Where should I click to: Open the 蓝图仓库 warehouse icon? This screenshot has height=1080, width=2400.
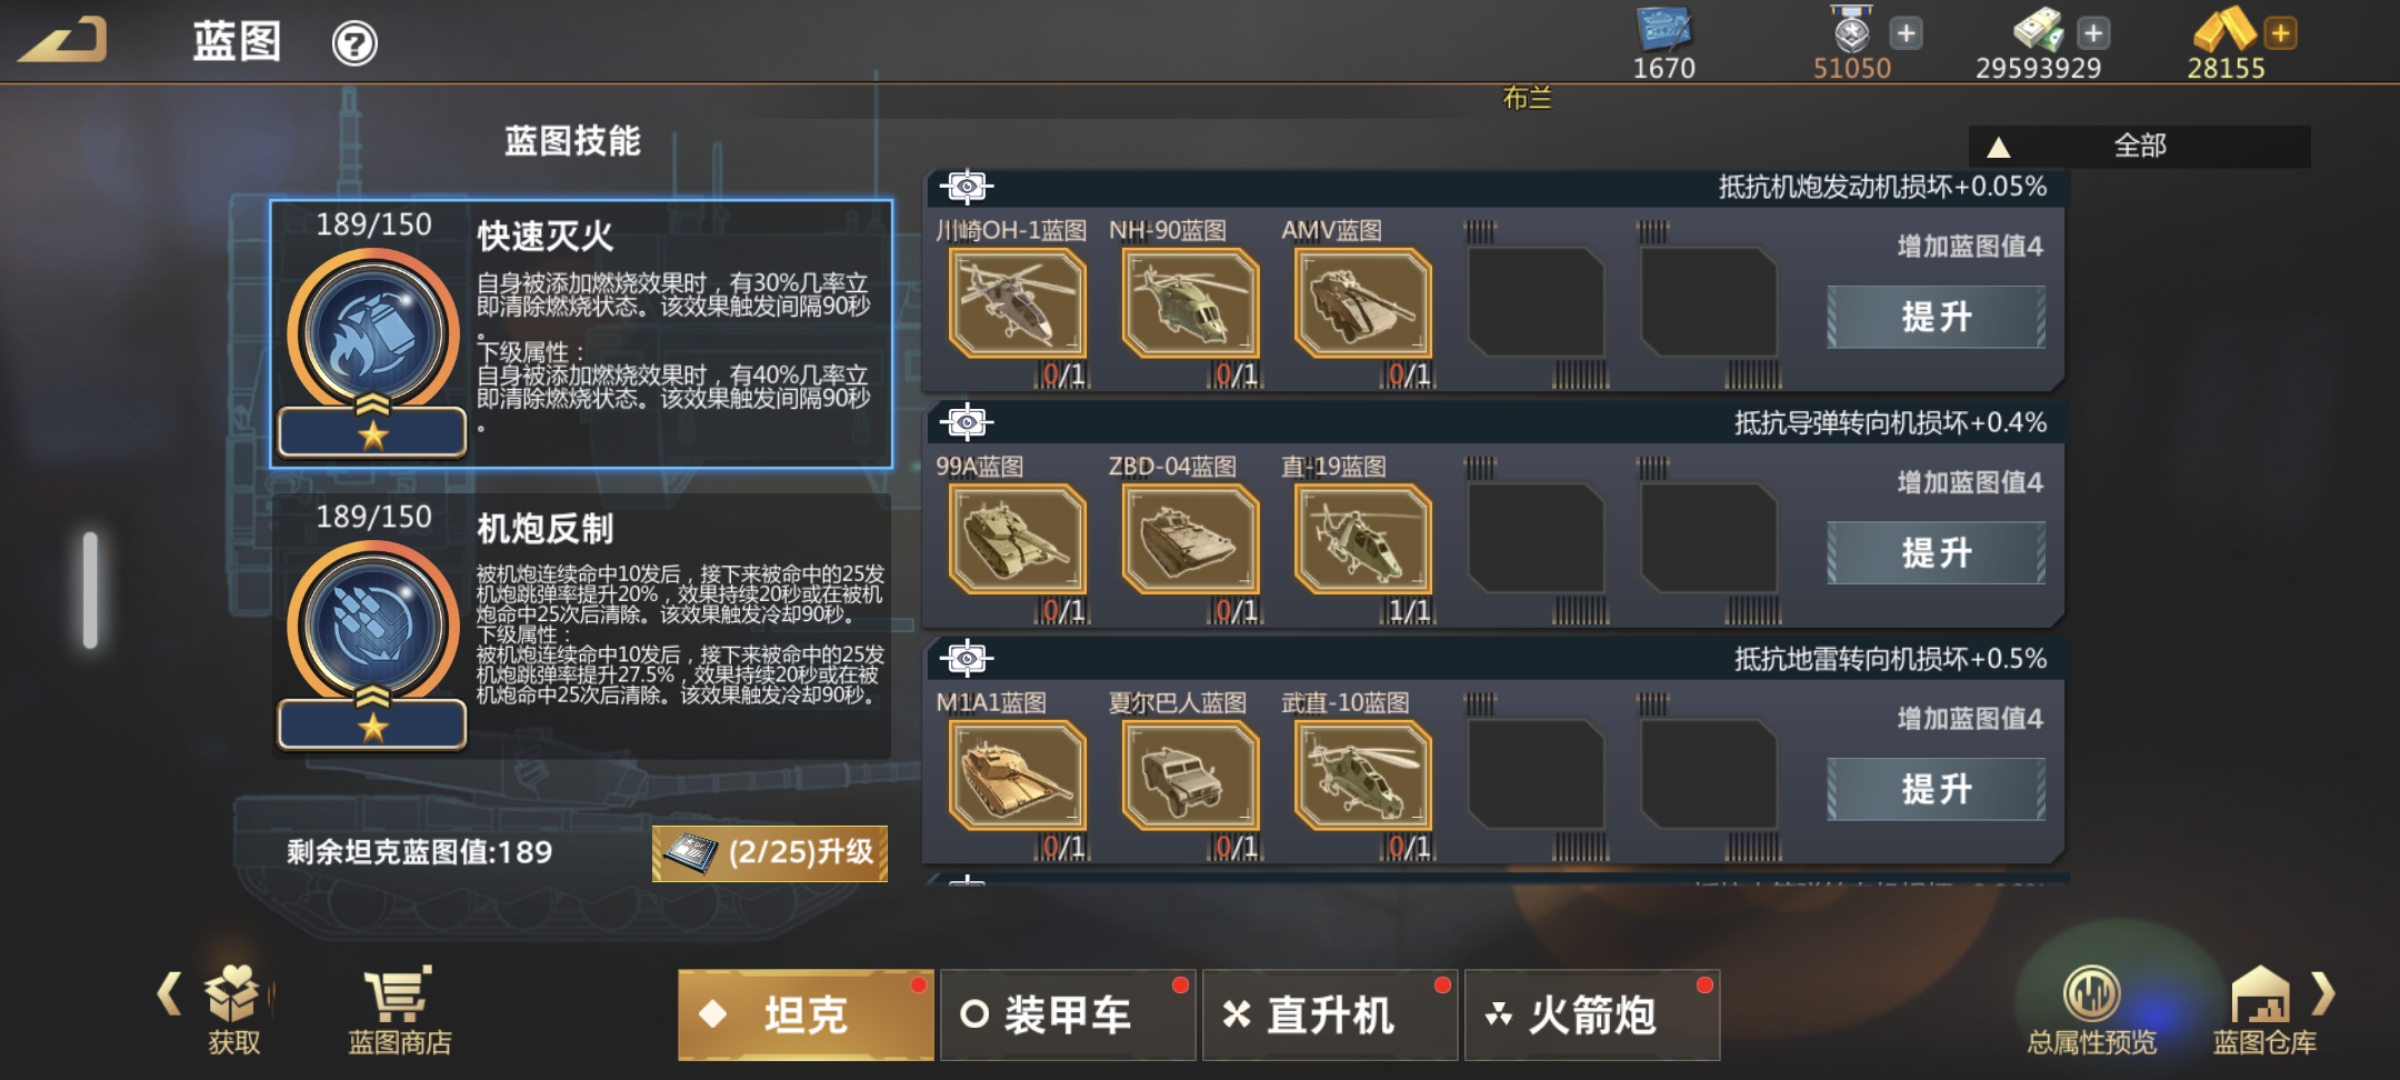2262,993
